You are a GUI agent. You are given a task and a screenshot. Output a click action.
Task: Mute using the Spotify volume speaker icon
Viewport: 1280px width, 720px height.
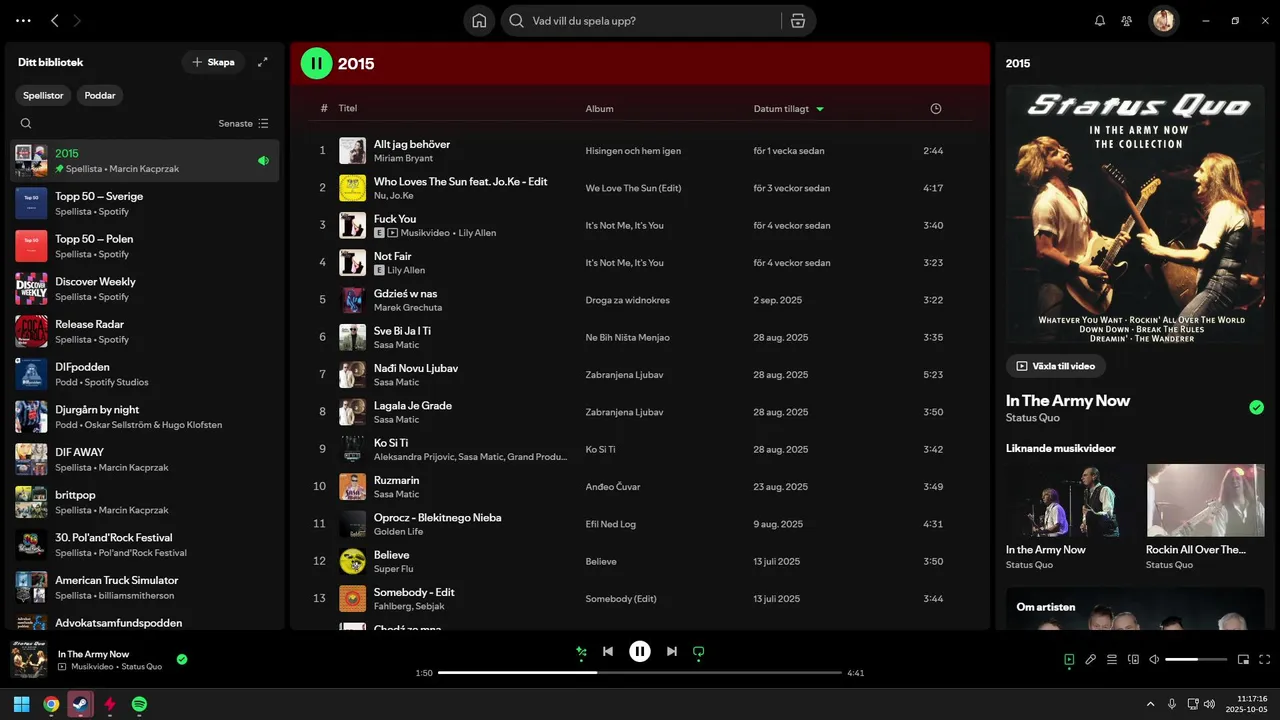coord(1154,660)
